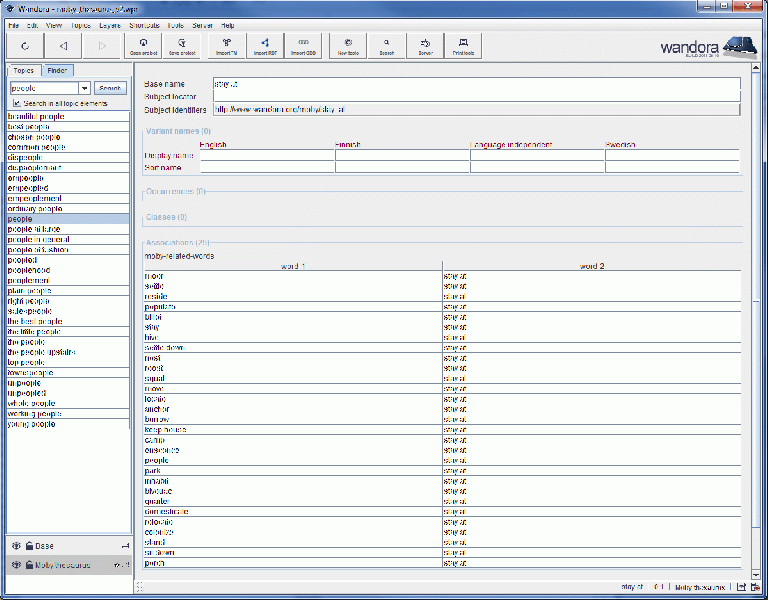768x600 pixels.
Task: Click the Subject identifiers URL field
Action: (477, 110)
